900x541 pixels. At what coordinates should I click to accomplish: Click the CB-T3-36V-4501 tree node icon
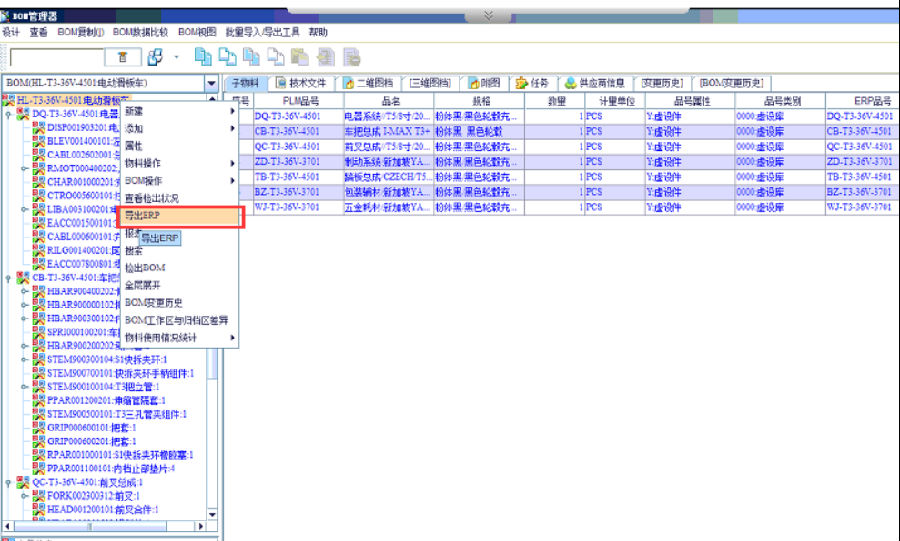[x=24, y=278]
